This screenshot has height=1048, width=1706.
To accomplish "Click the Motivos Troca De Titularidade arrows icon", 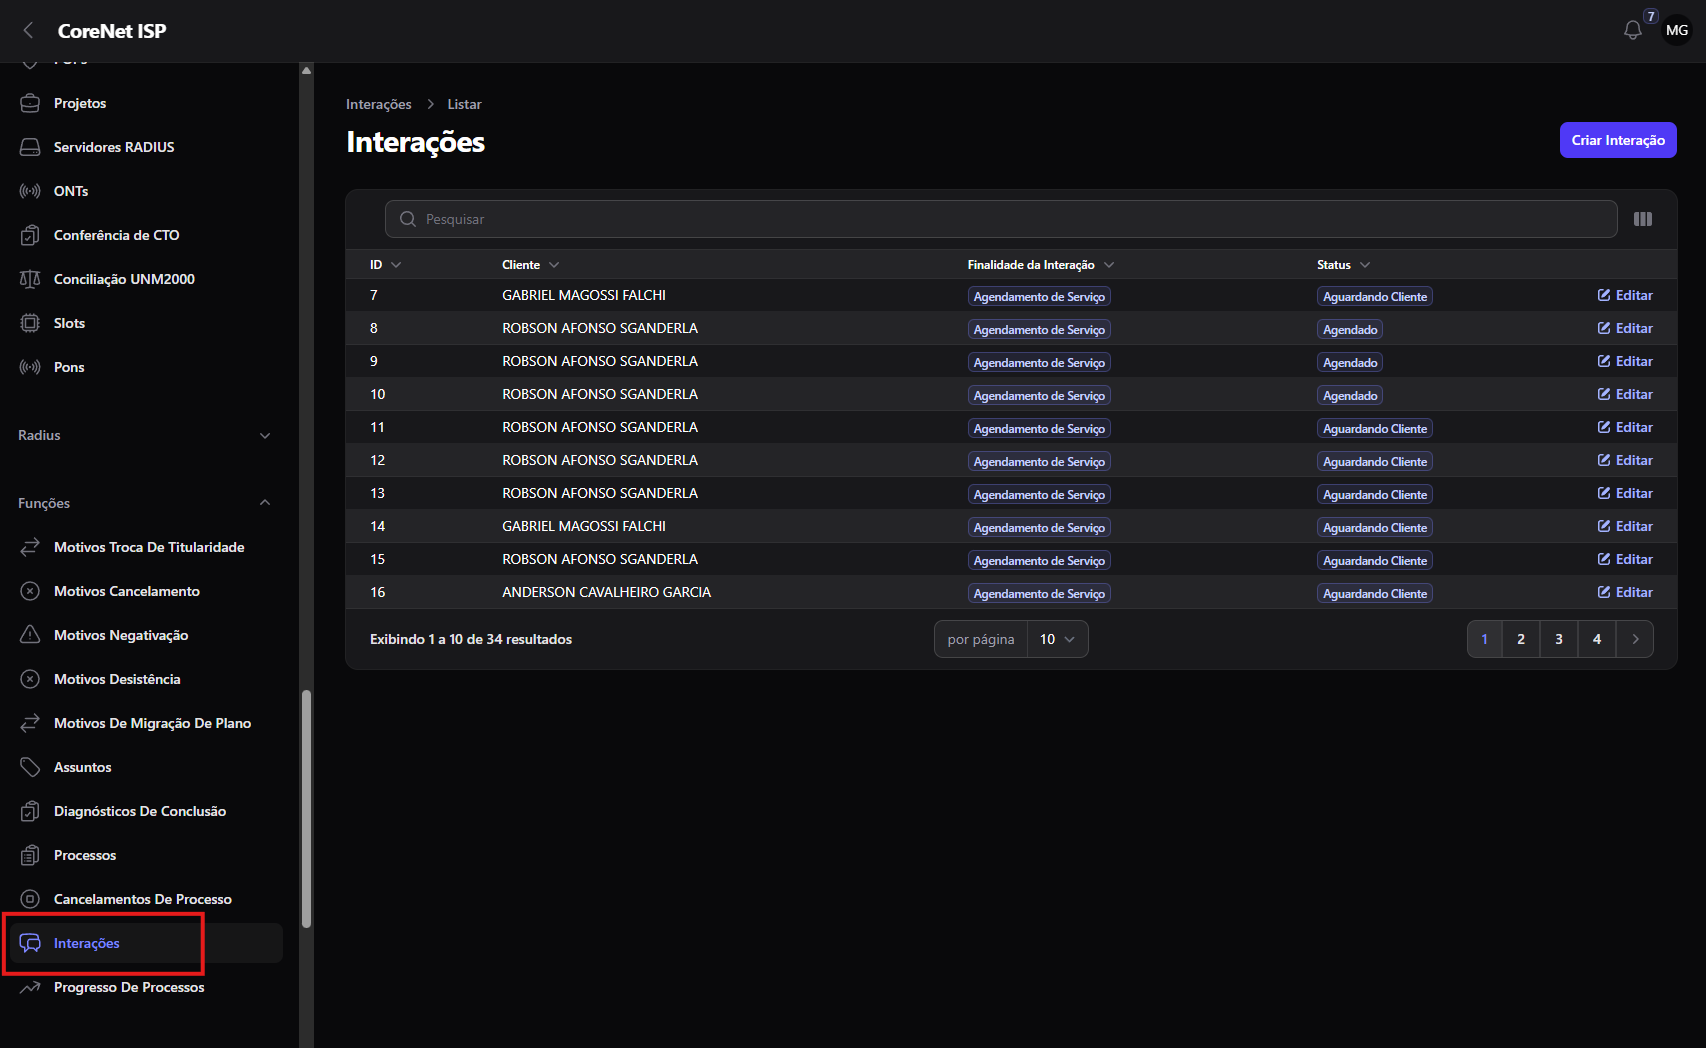I will point(30,547).
